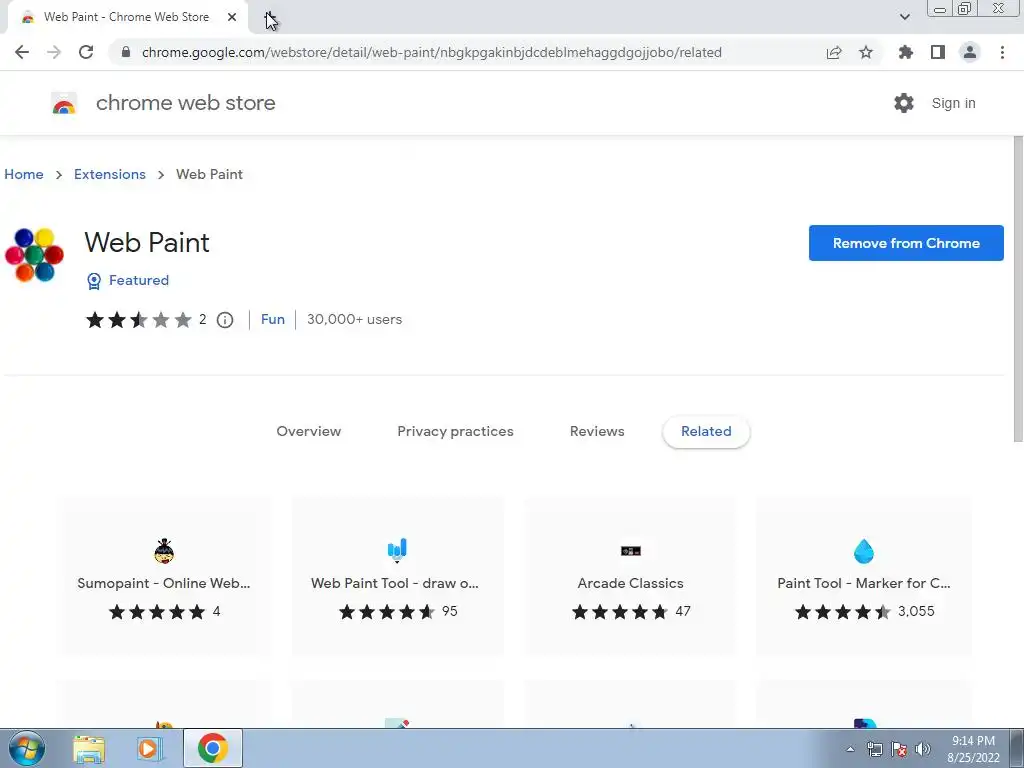Screen dimensions: 1024x768
Task: Click the 30,000+ users text
Action: pos(355,319)
